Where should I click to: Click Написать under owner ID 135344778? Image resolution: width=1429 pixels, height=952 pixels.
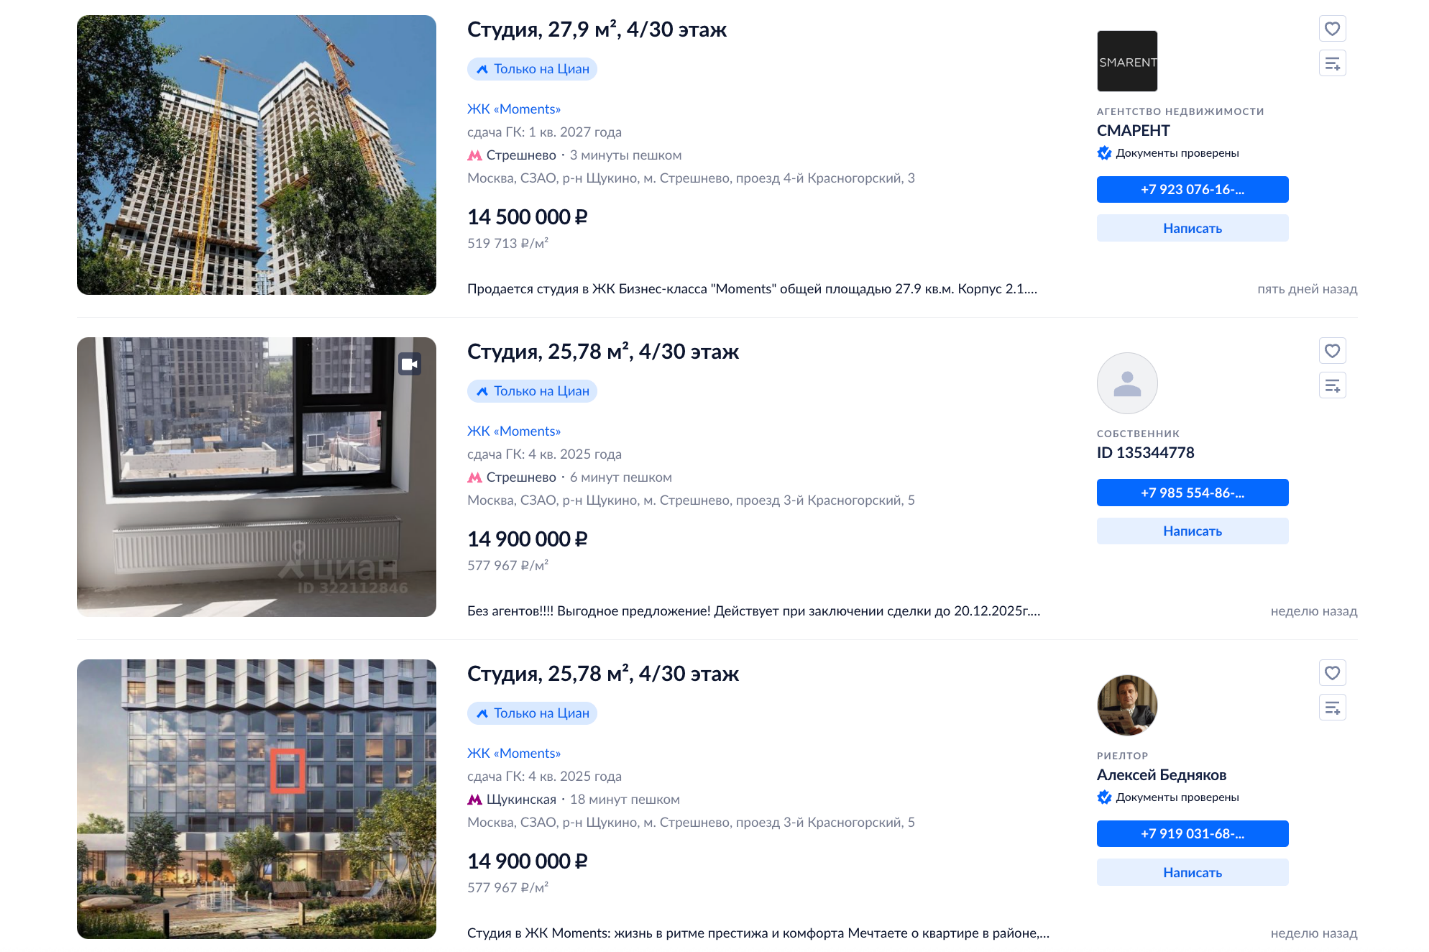coord(1192,531)
